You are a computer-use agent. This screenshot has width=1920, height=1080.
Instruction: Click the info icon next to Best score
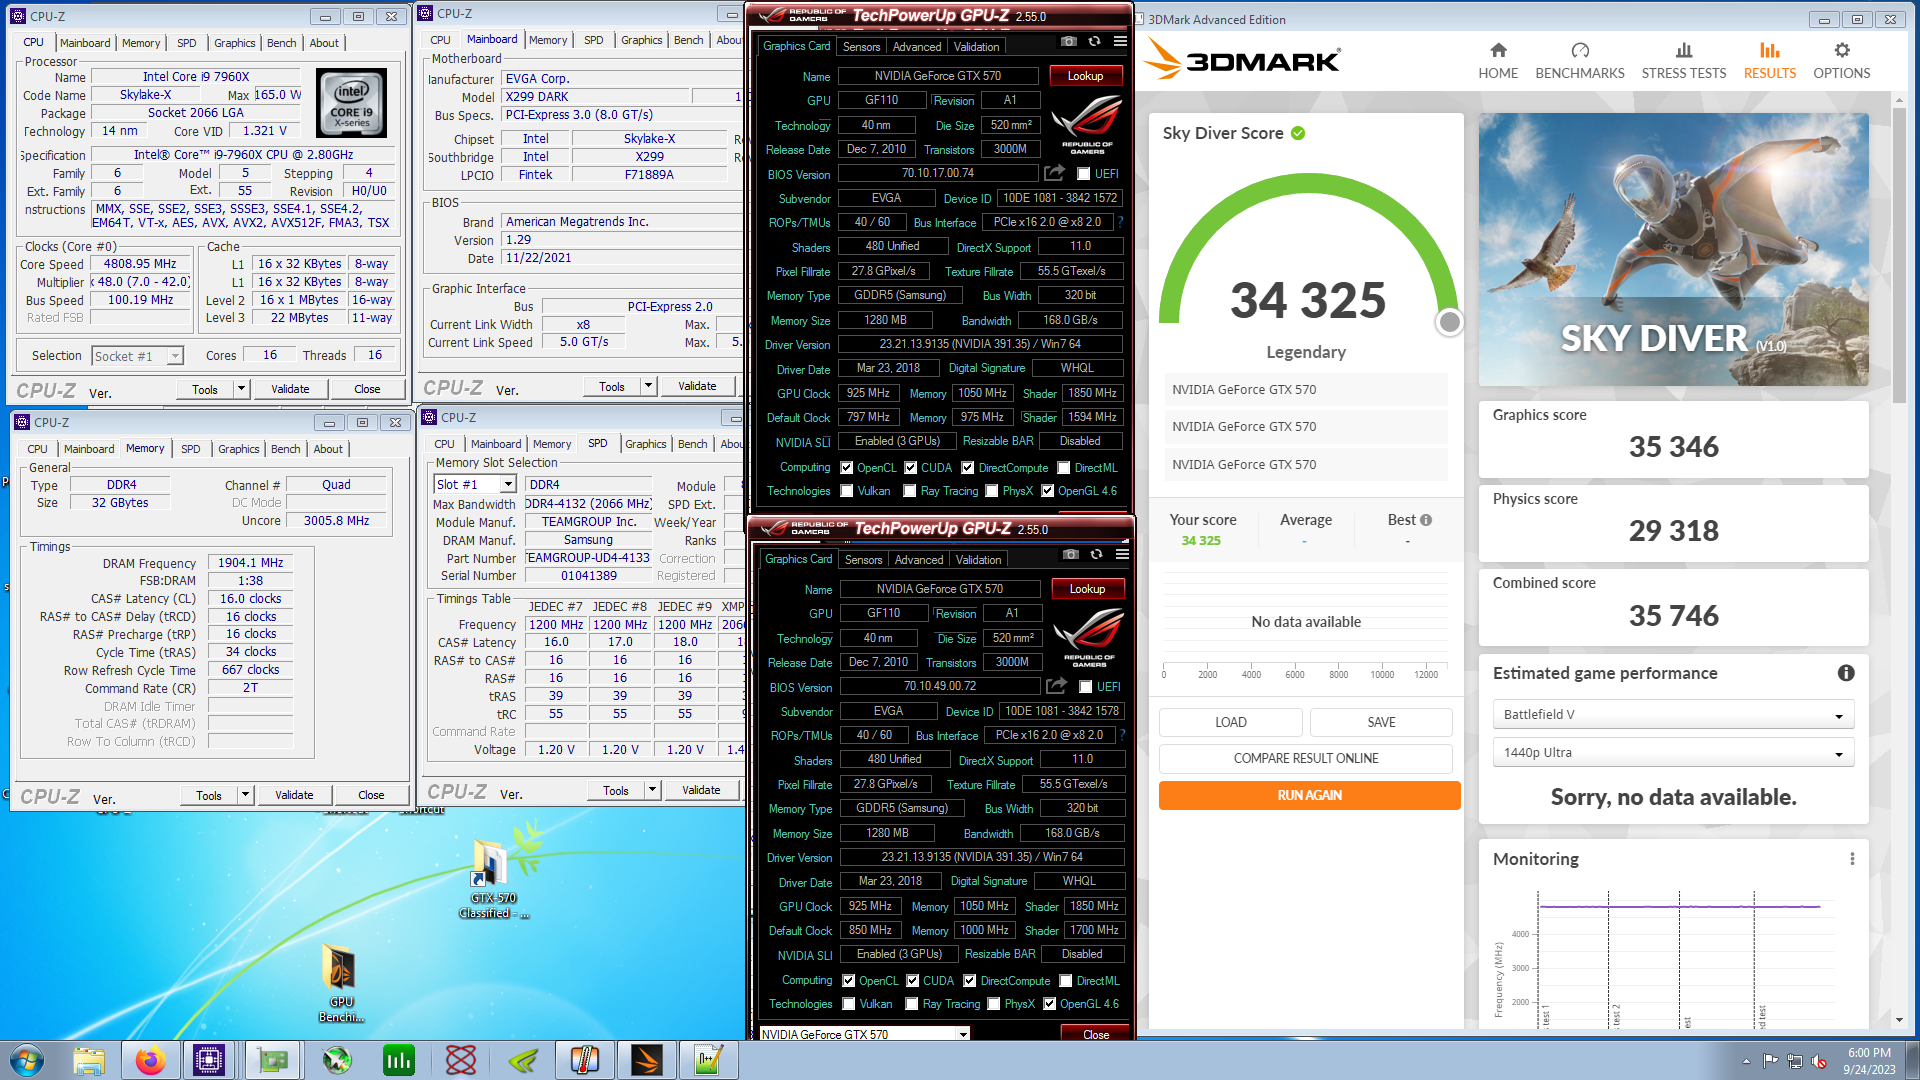pos(1426,520)
